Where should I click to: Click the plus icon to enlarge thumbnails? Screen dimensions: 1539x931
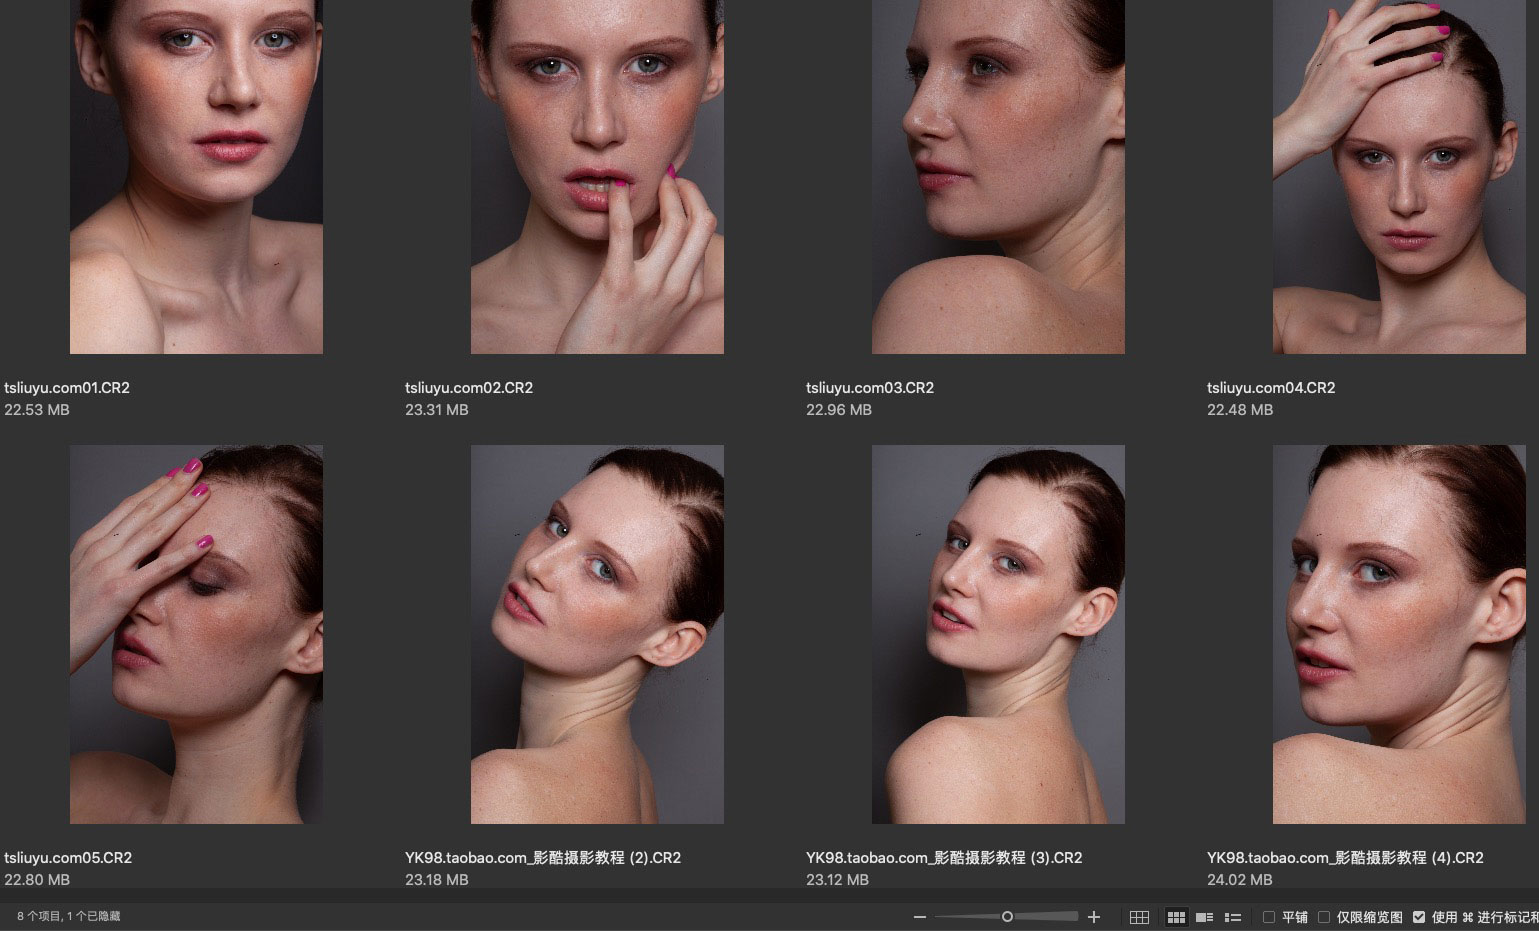click(x=1094, y=917)
